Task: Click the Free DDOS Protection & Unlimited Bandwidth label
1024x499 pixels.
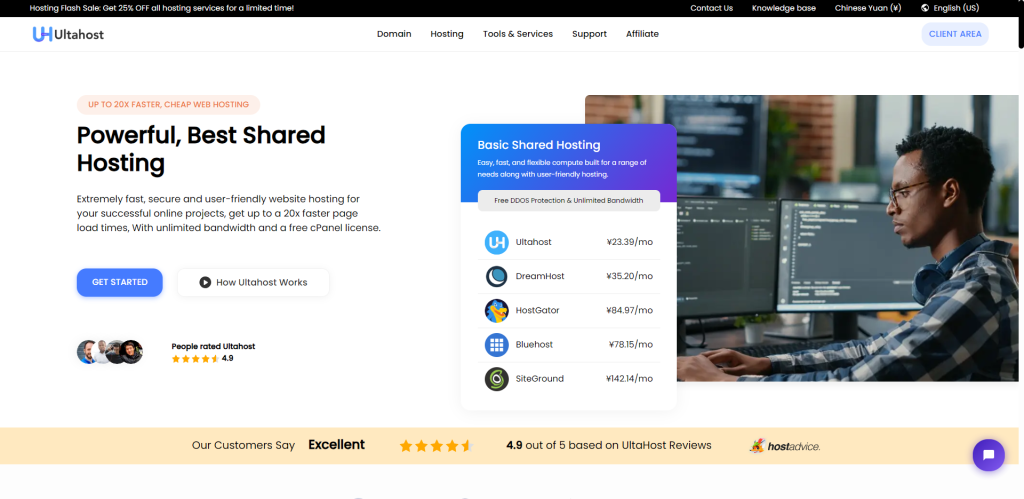Action: click(x=569, y=201)
